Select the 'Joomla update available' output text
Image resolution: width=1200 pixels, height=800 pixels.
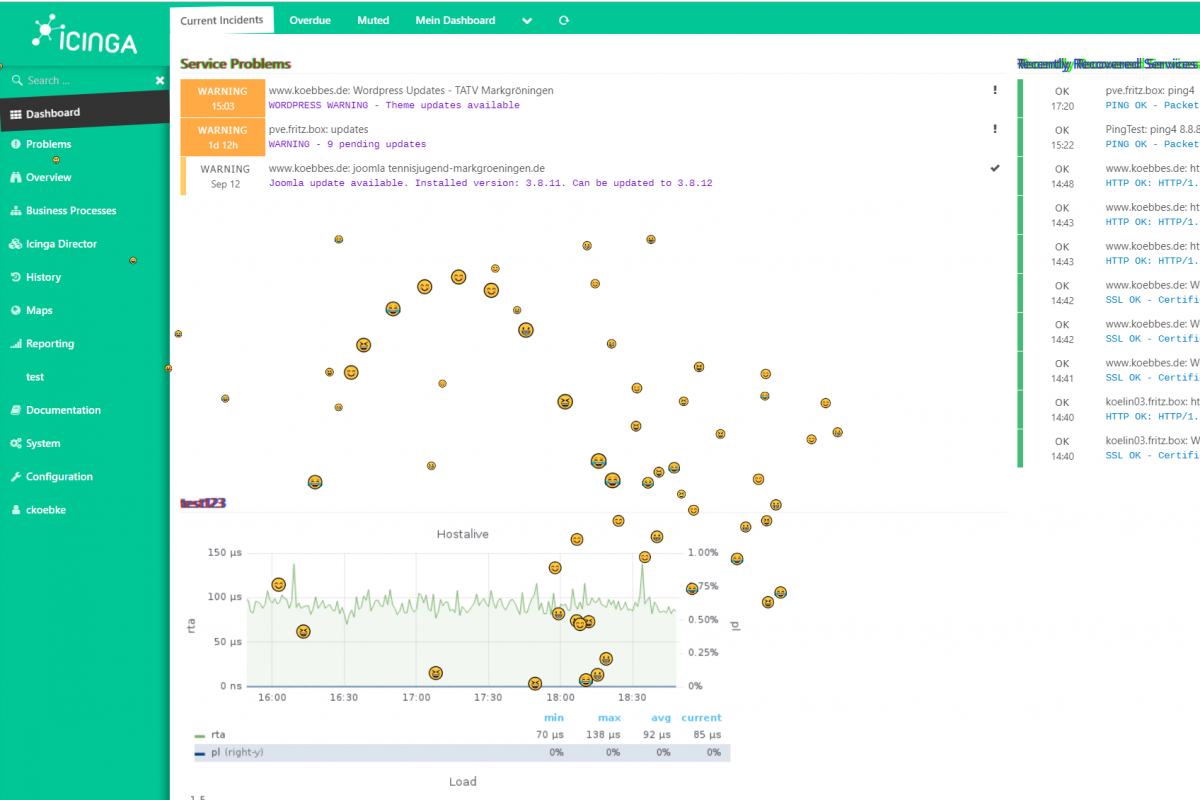coord(490,183)
